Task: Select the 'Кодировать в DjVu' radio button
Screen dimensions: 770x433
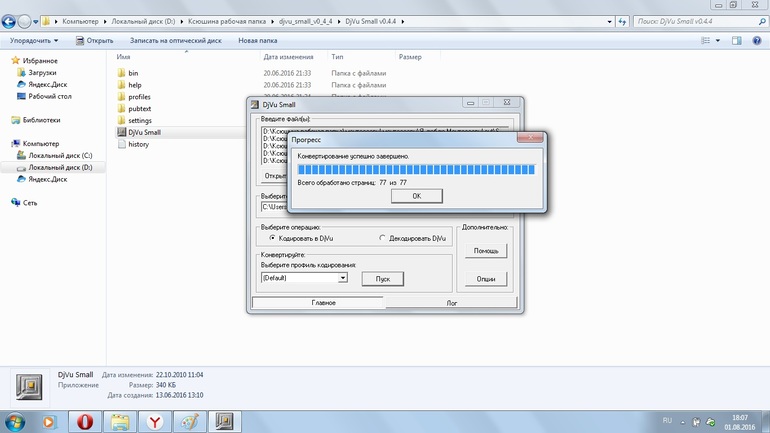Action: coord(272,238)
